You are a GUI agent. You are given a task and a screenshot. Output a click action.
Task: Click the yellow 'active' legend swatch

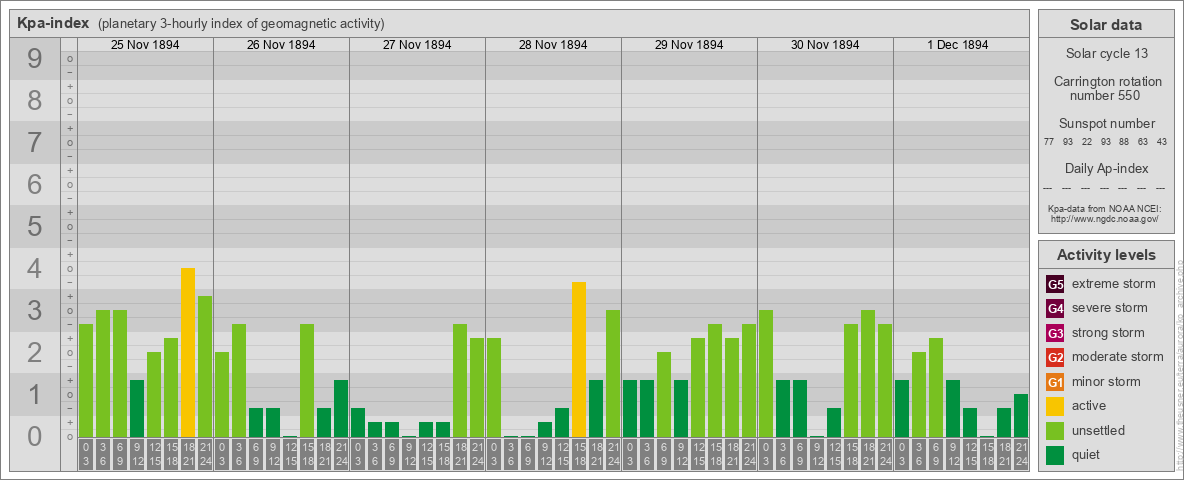click(1055, 406)
